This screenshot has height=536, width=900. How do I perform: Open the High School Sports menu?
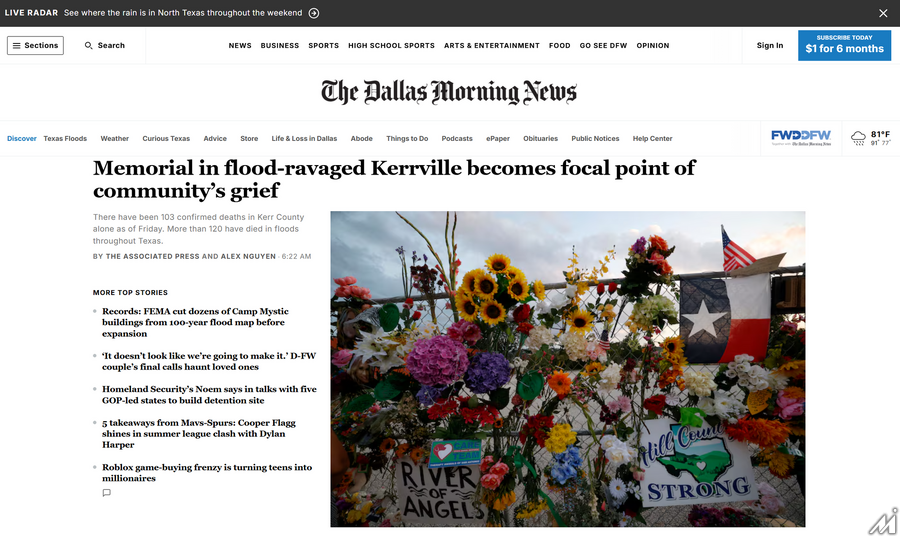coord(391,45)
